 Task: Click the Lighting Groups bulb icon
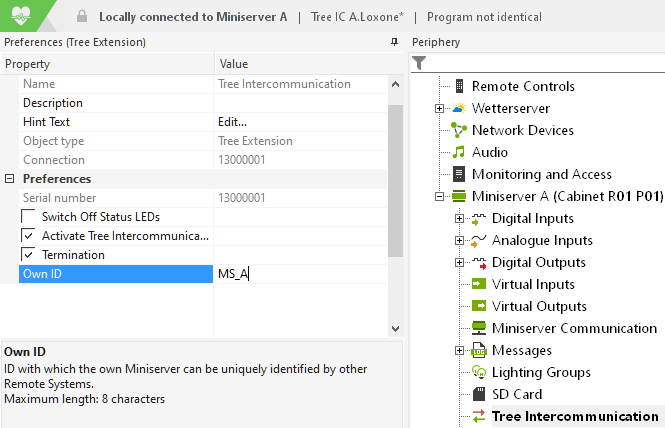point(479,372)
